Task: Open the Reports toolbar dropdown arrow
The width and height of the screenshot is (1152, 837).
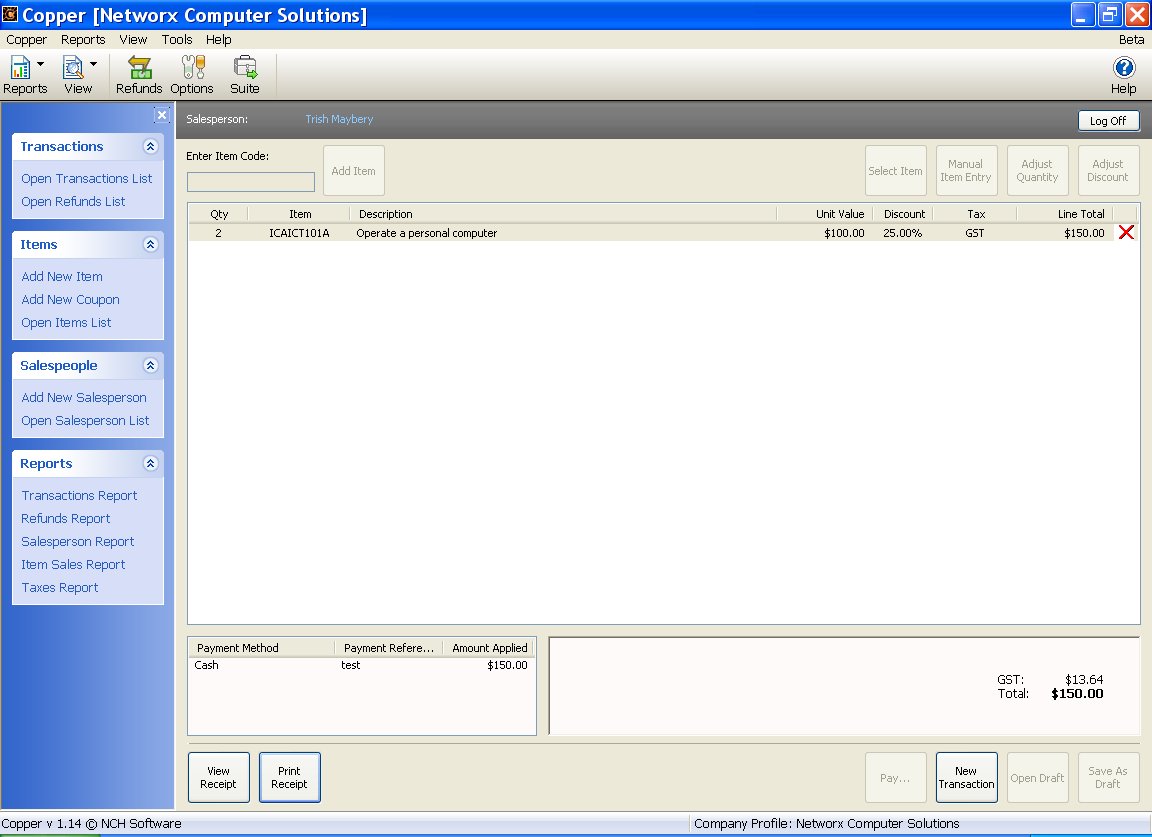Action: coord(43,62)
